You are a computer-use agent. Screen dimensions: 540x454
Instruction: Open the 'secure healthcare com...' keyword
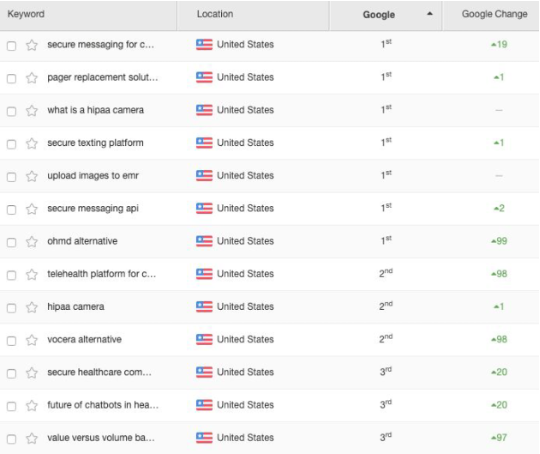[99, 372]
